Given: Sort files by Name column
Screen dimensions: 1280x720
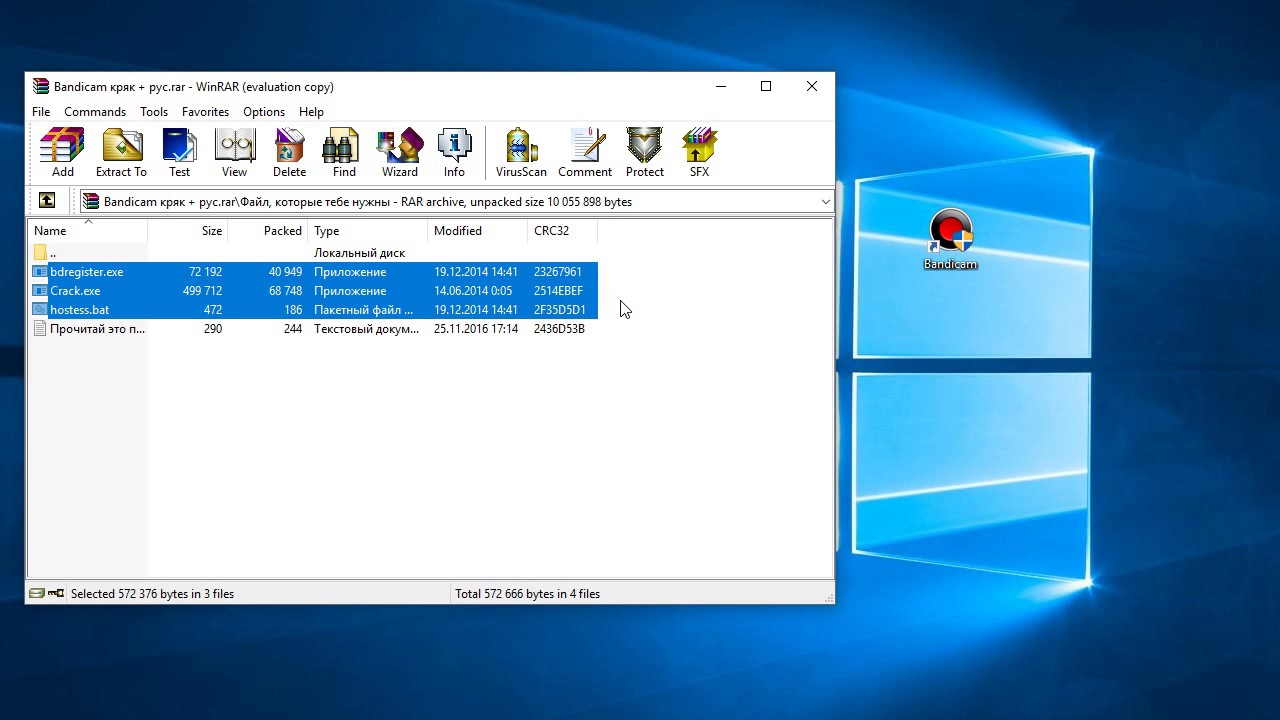Looking at the screenshot, I should click(x=87, y=231).
